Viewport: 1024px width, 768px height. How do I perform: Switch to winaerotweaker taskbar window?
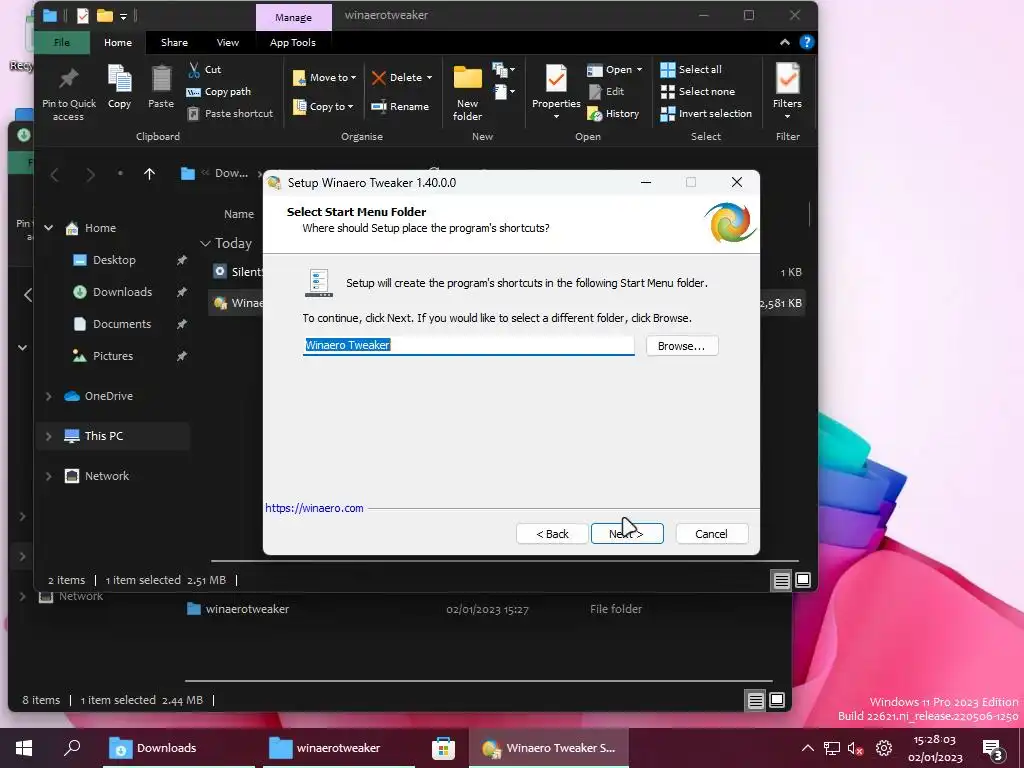[x=338, y=748]
